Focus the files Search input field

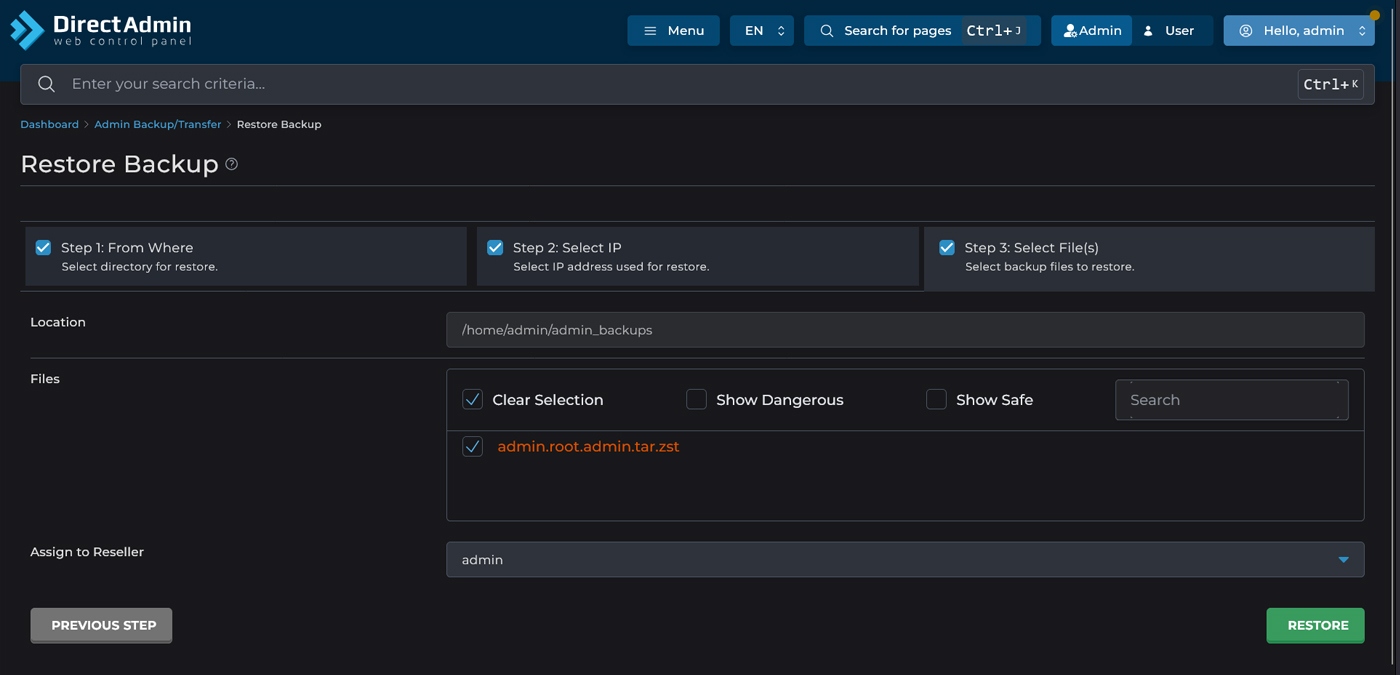pos(1231,400)
